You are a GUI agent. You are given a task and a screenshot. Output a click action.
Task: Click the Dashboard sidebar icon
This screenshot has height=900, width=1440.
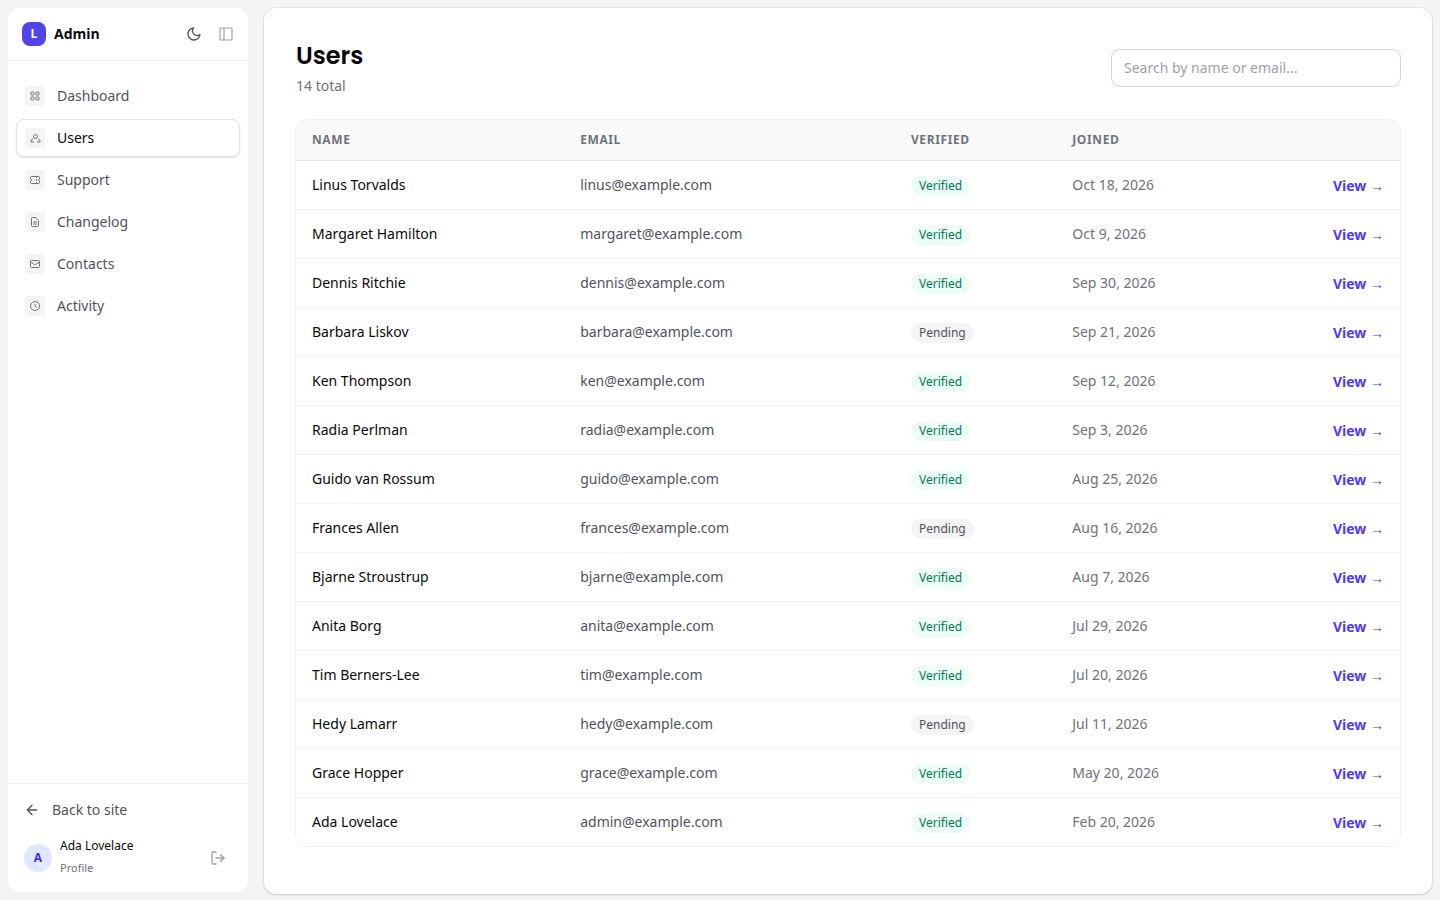click(35, 96)
